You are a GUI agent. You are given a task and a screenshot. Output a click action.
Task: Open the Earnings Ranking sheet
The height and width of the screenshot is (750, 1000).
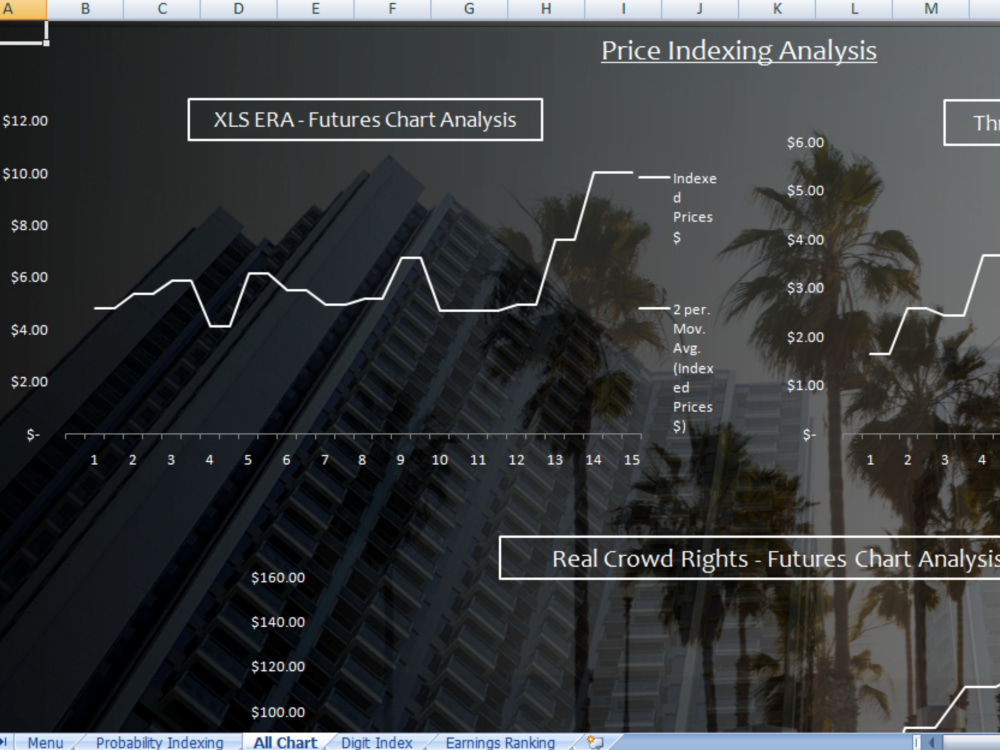[500, 743]
